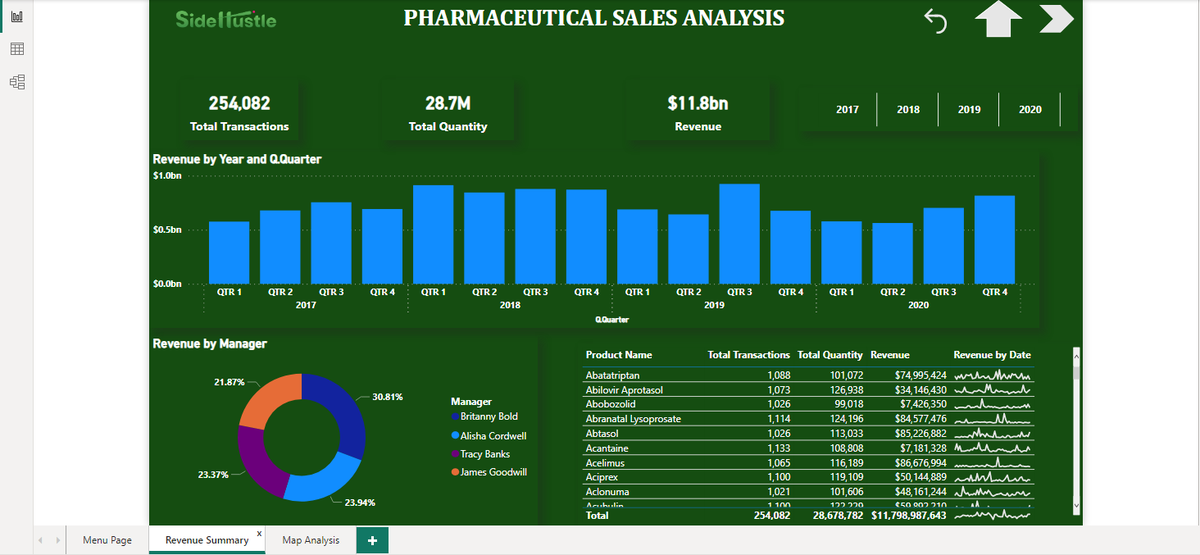Close the Revenue Summary tab

pyautogui.click(x=259, y=534)
